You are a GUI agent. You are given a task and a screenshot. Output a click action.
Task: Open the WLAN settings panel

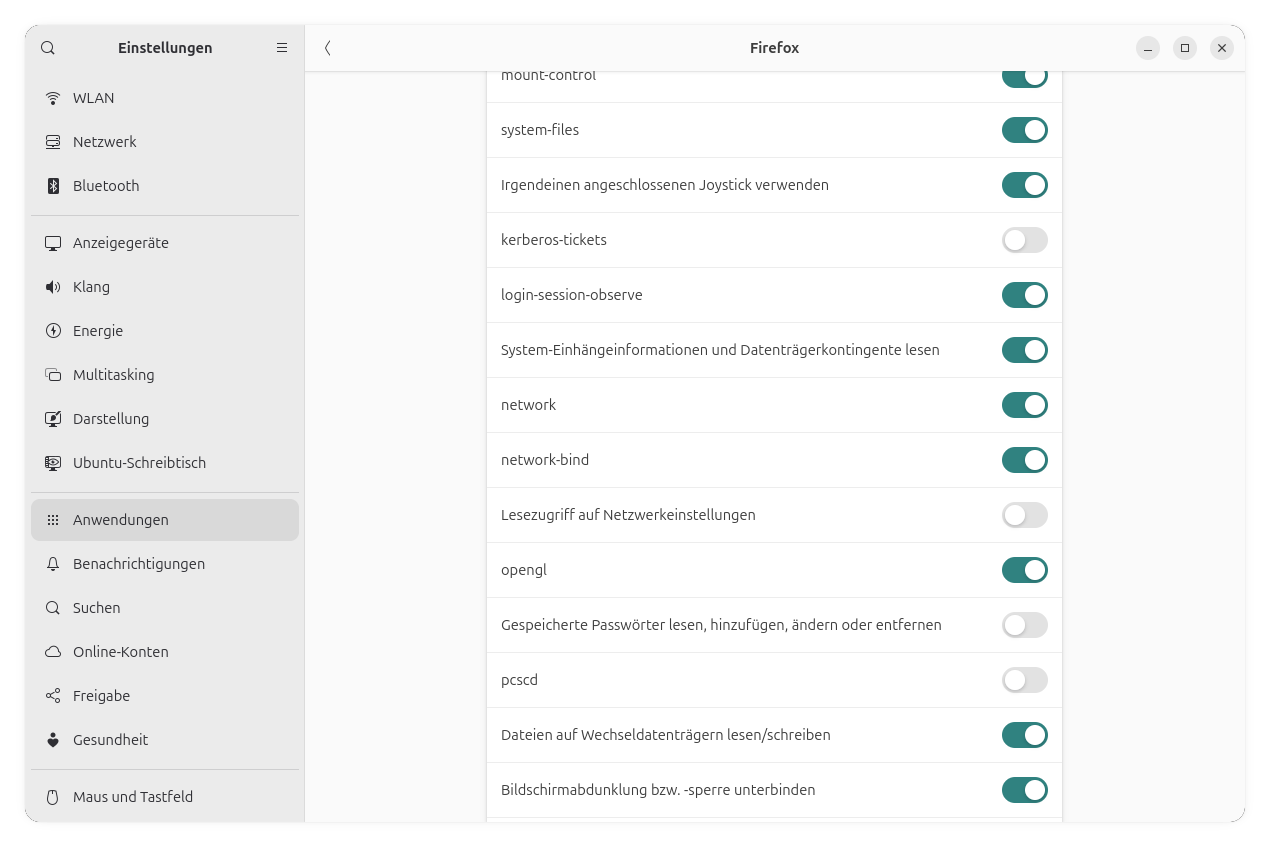click(x=165, y=98)
